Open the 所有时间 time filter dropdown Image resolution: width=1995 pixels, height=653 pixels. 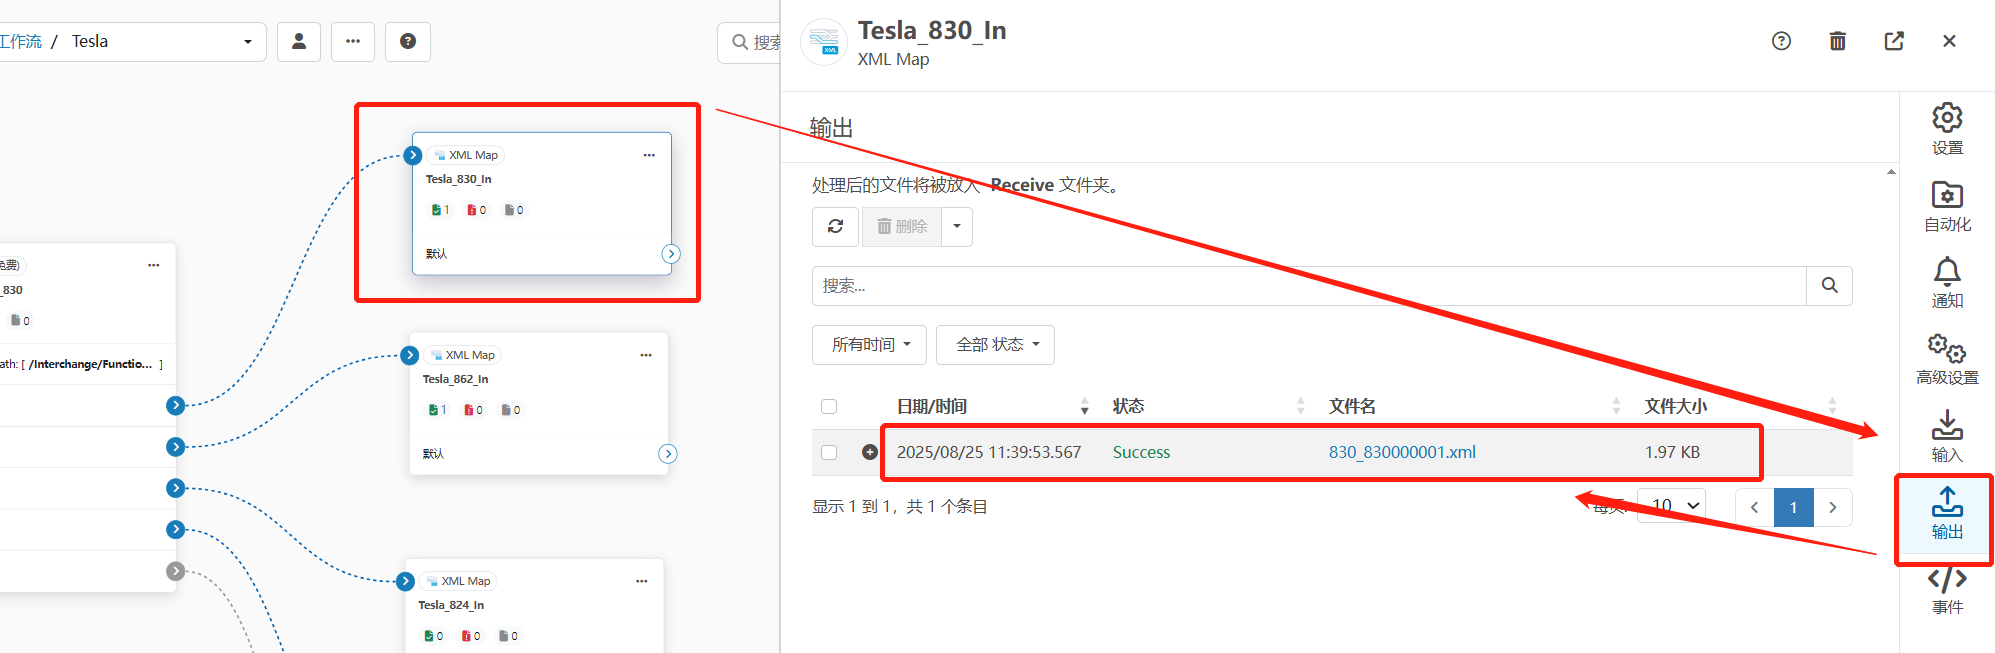point(869,345)
